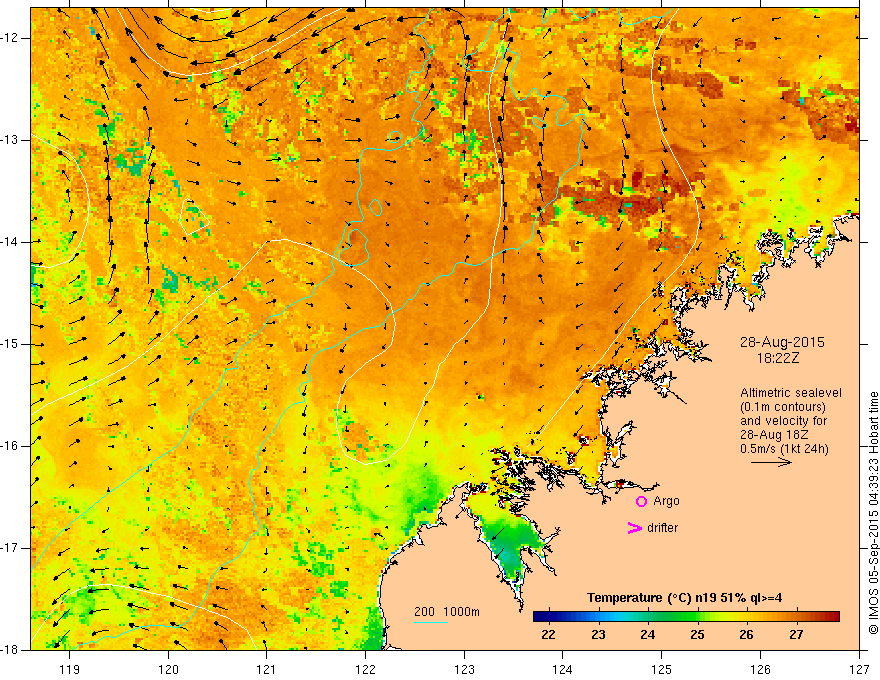
Task: Click the '123' longitude axis label
Action: pyautogui.click(x=464, y=669)
